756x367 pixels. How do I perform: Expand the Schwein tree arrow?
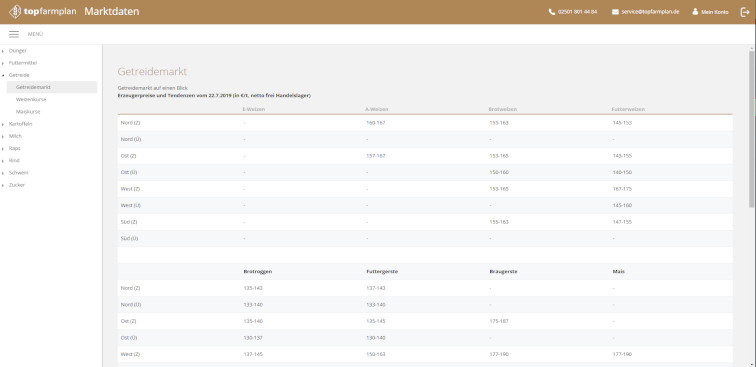(x=3, y=173)
